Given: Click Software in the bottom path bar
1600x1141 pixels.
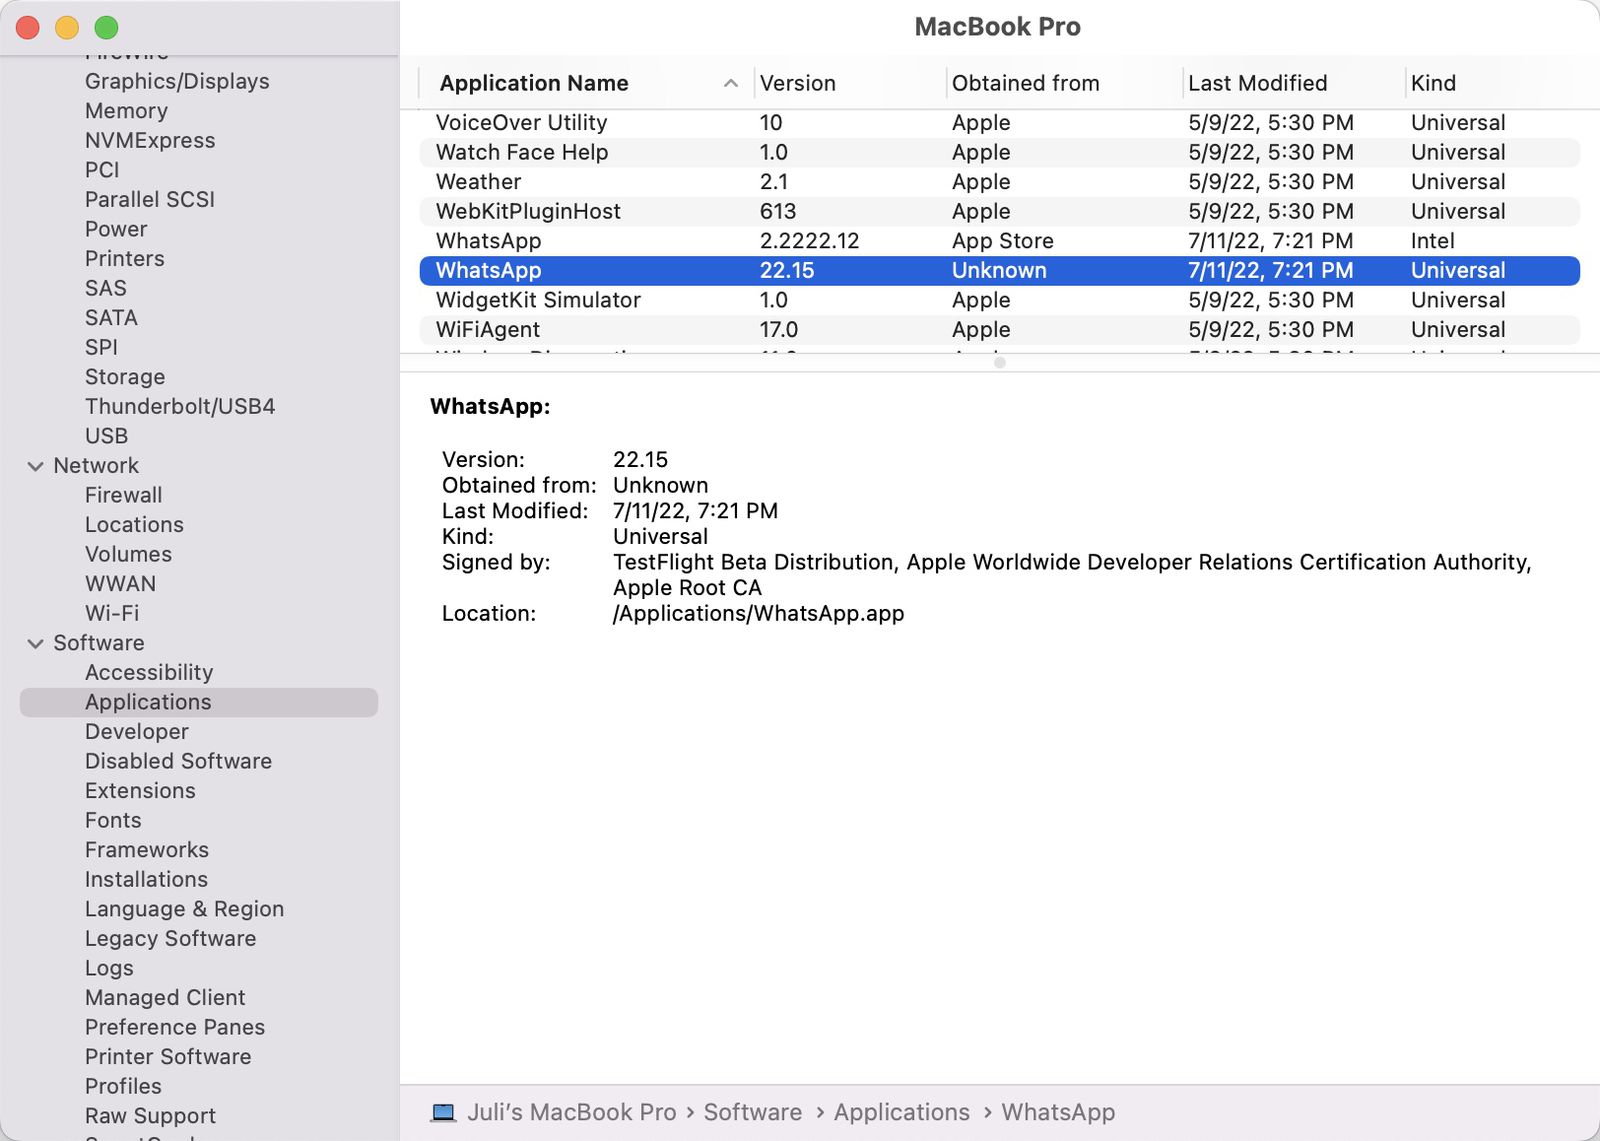Looking at the screenshot, I should click(752, 1112).
